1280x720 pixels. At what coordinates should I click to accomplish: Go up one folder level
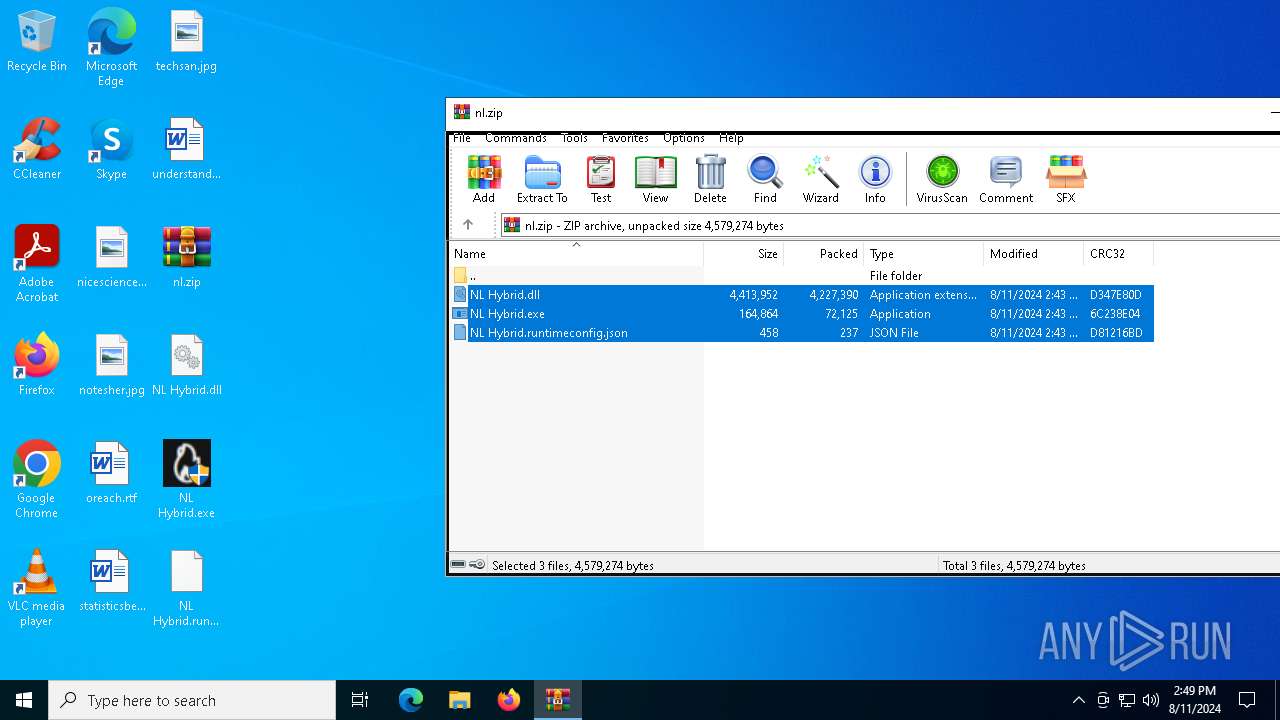[x=467, y=225]
